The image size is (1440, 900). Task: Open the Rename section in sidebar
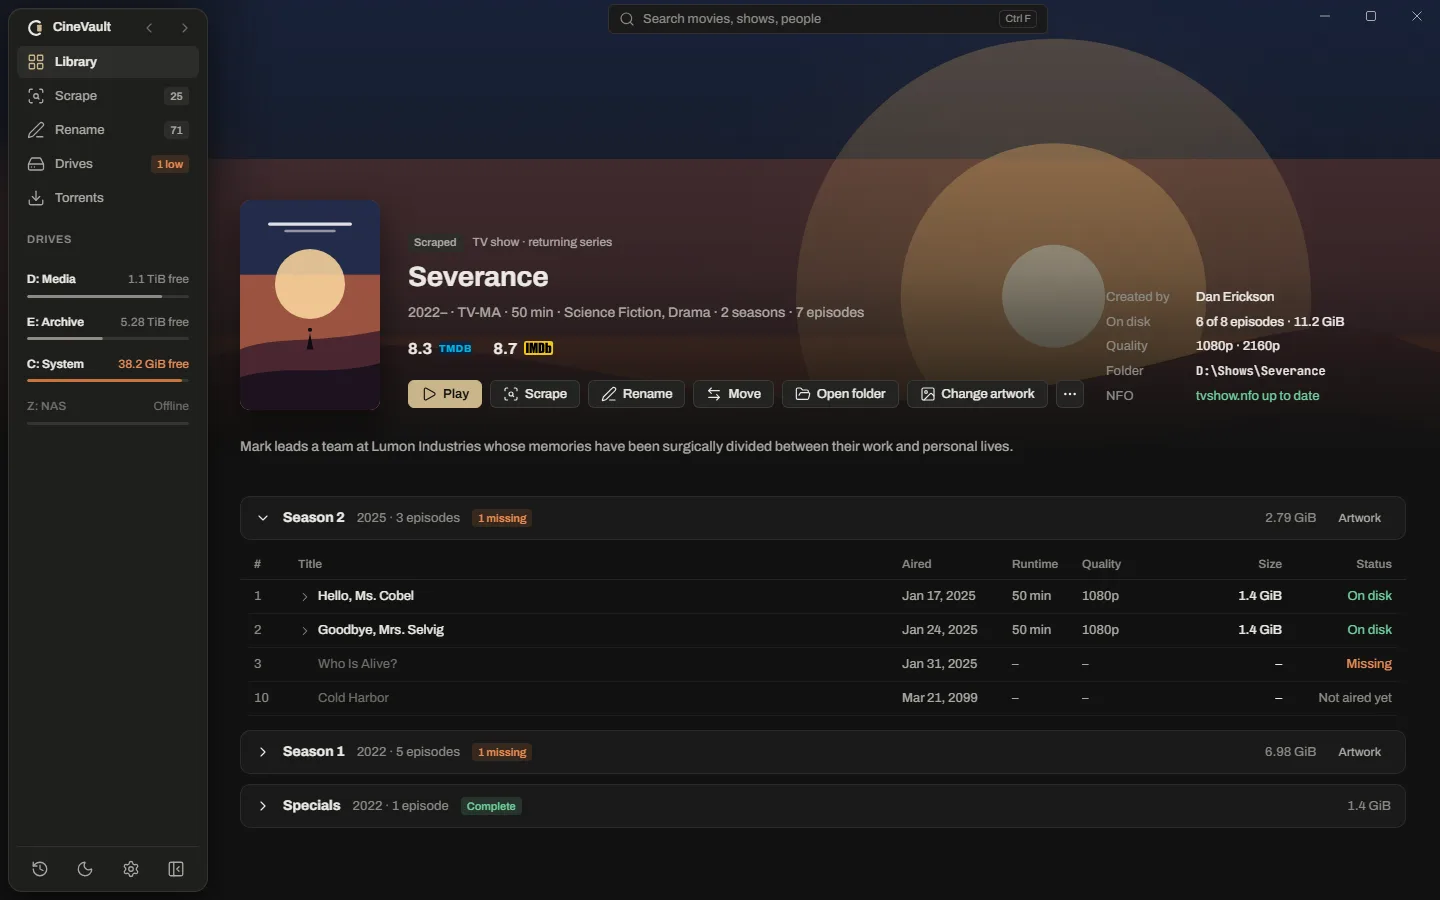click(108, 130)
